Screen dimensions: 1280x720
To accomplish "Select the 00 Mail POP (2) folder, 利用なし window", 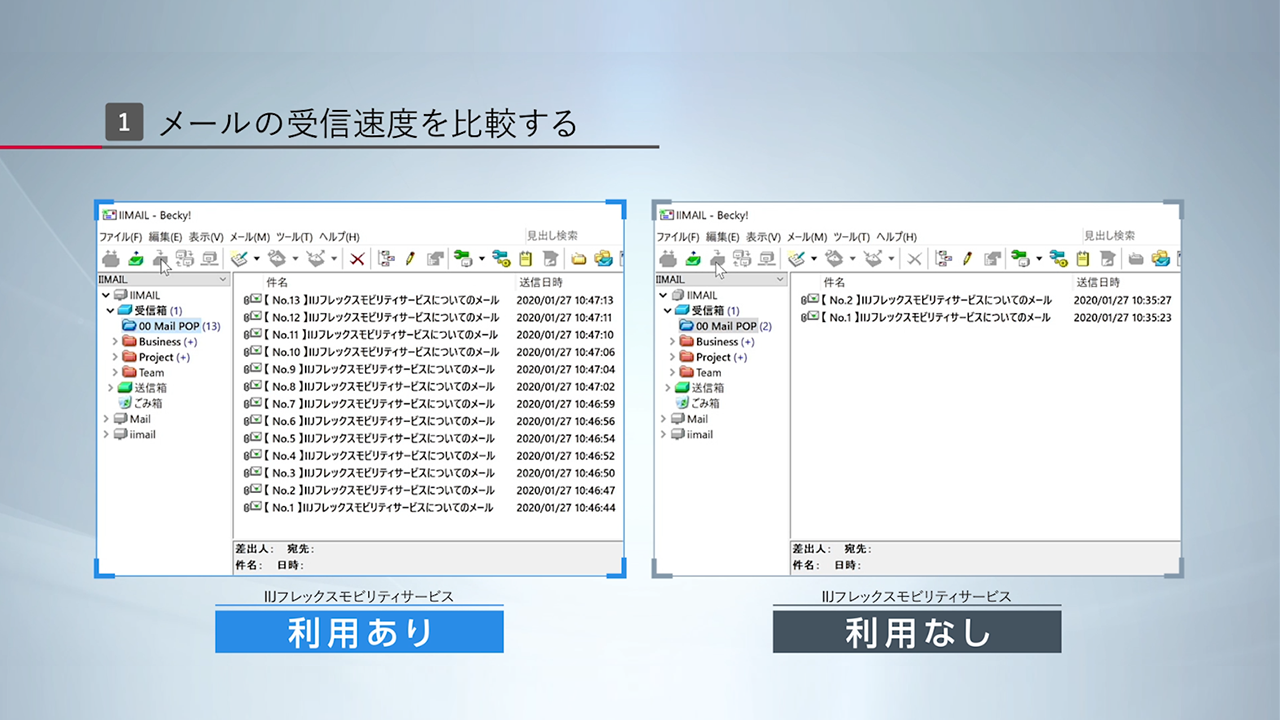I will (x=725, y=326).
